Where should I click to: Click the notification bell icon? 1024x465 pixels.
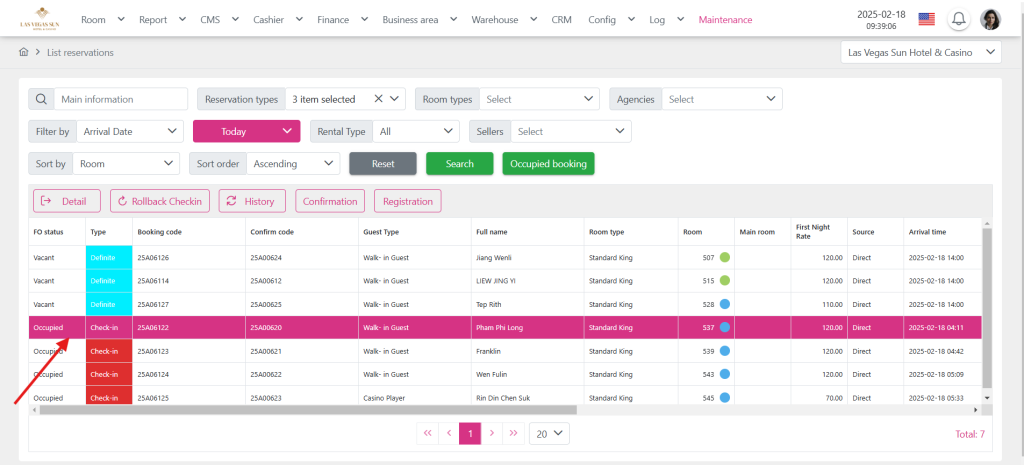[x=959, y=19]
